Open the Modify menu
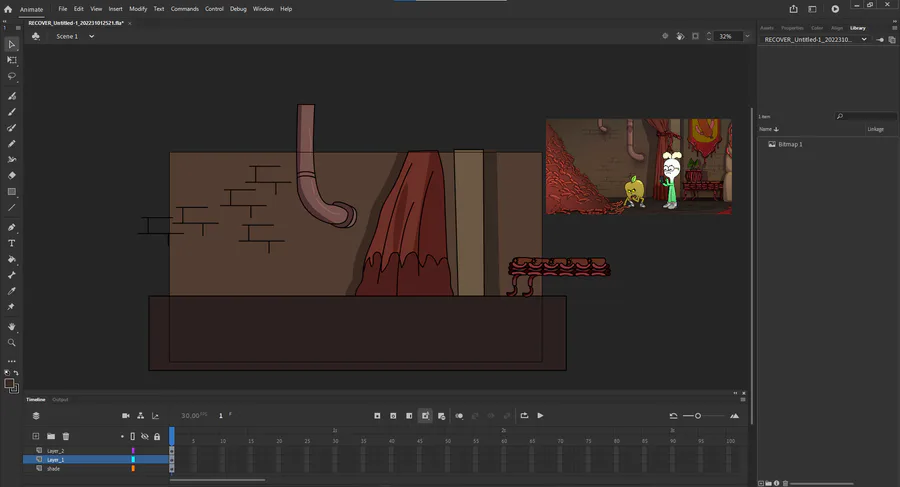Image resolution: width=900 pixels, height=487 pixels. point(138,8)
